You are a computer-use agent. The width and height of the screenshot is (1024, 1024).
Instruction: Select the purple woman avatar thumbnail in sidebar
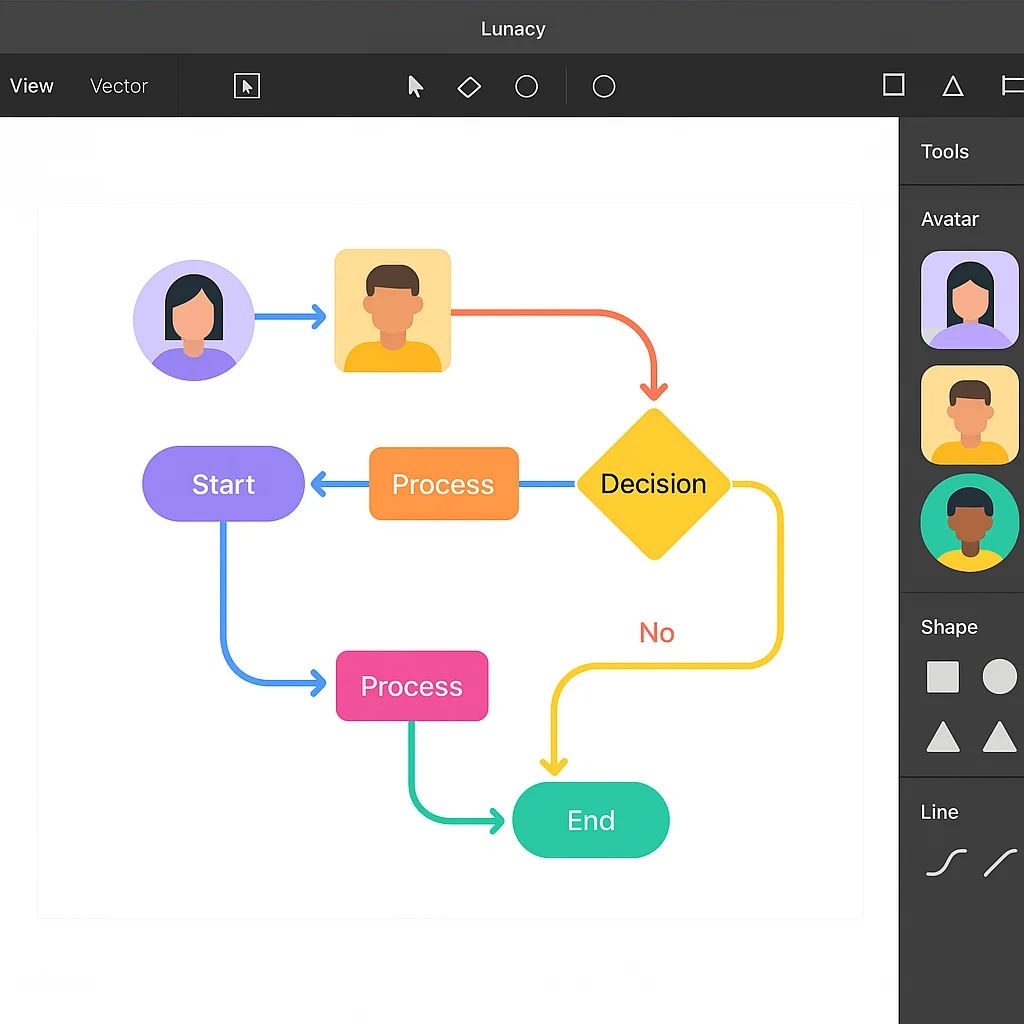pyautogui.click(x=969, y=300)
